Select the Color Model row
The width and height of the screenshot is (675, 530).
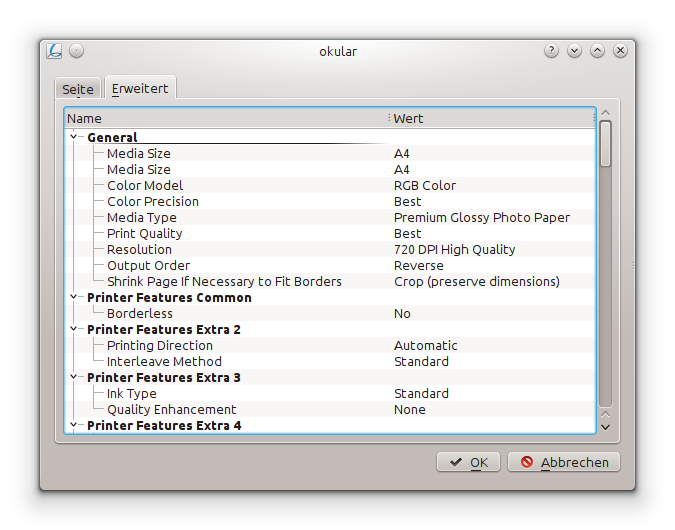pos(330,185)
